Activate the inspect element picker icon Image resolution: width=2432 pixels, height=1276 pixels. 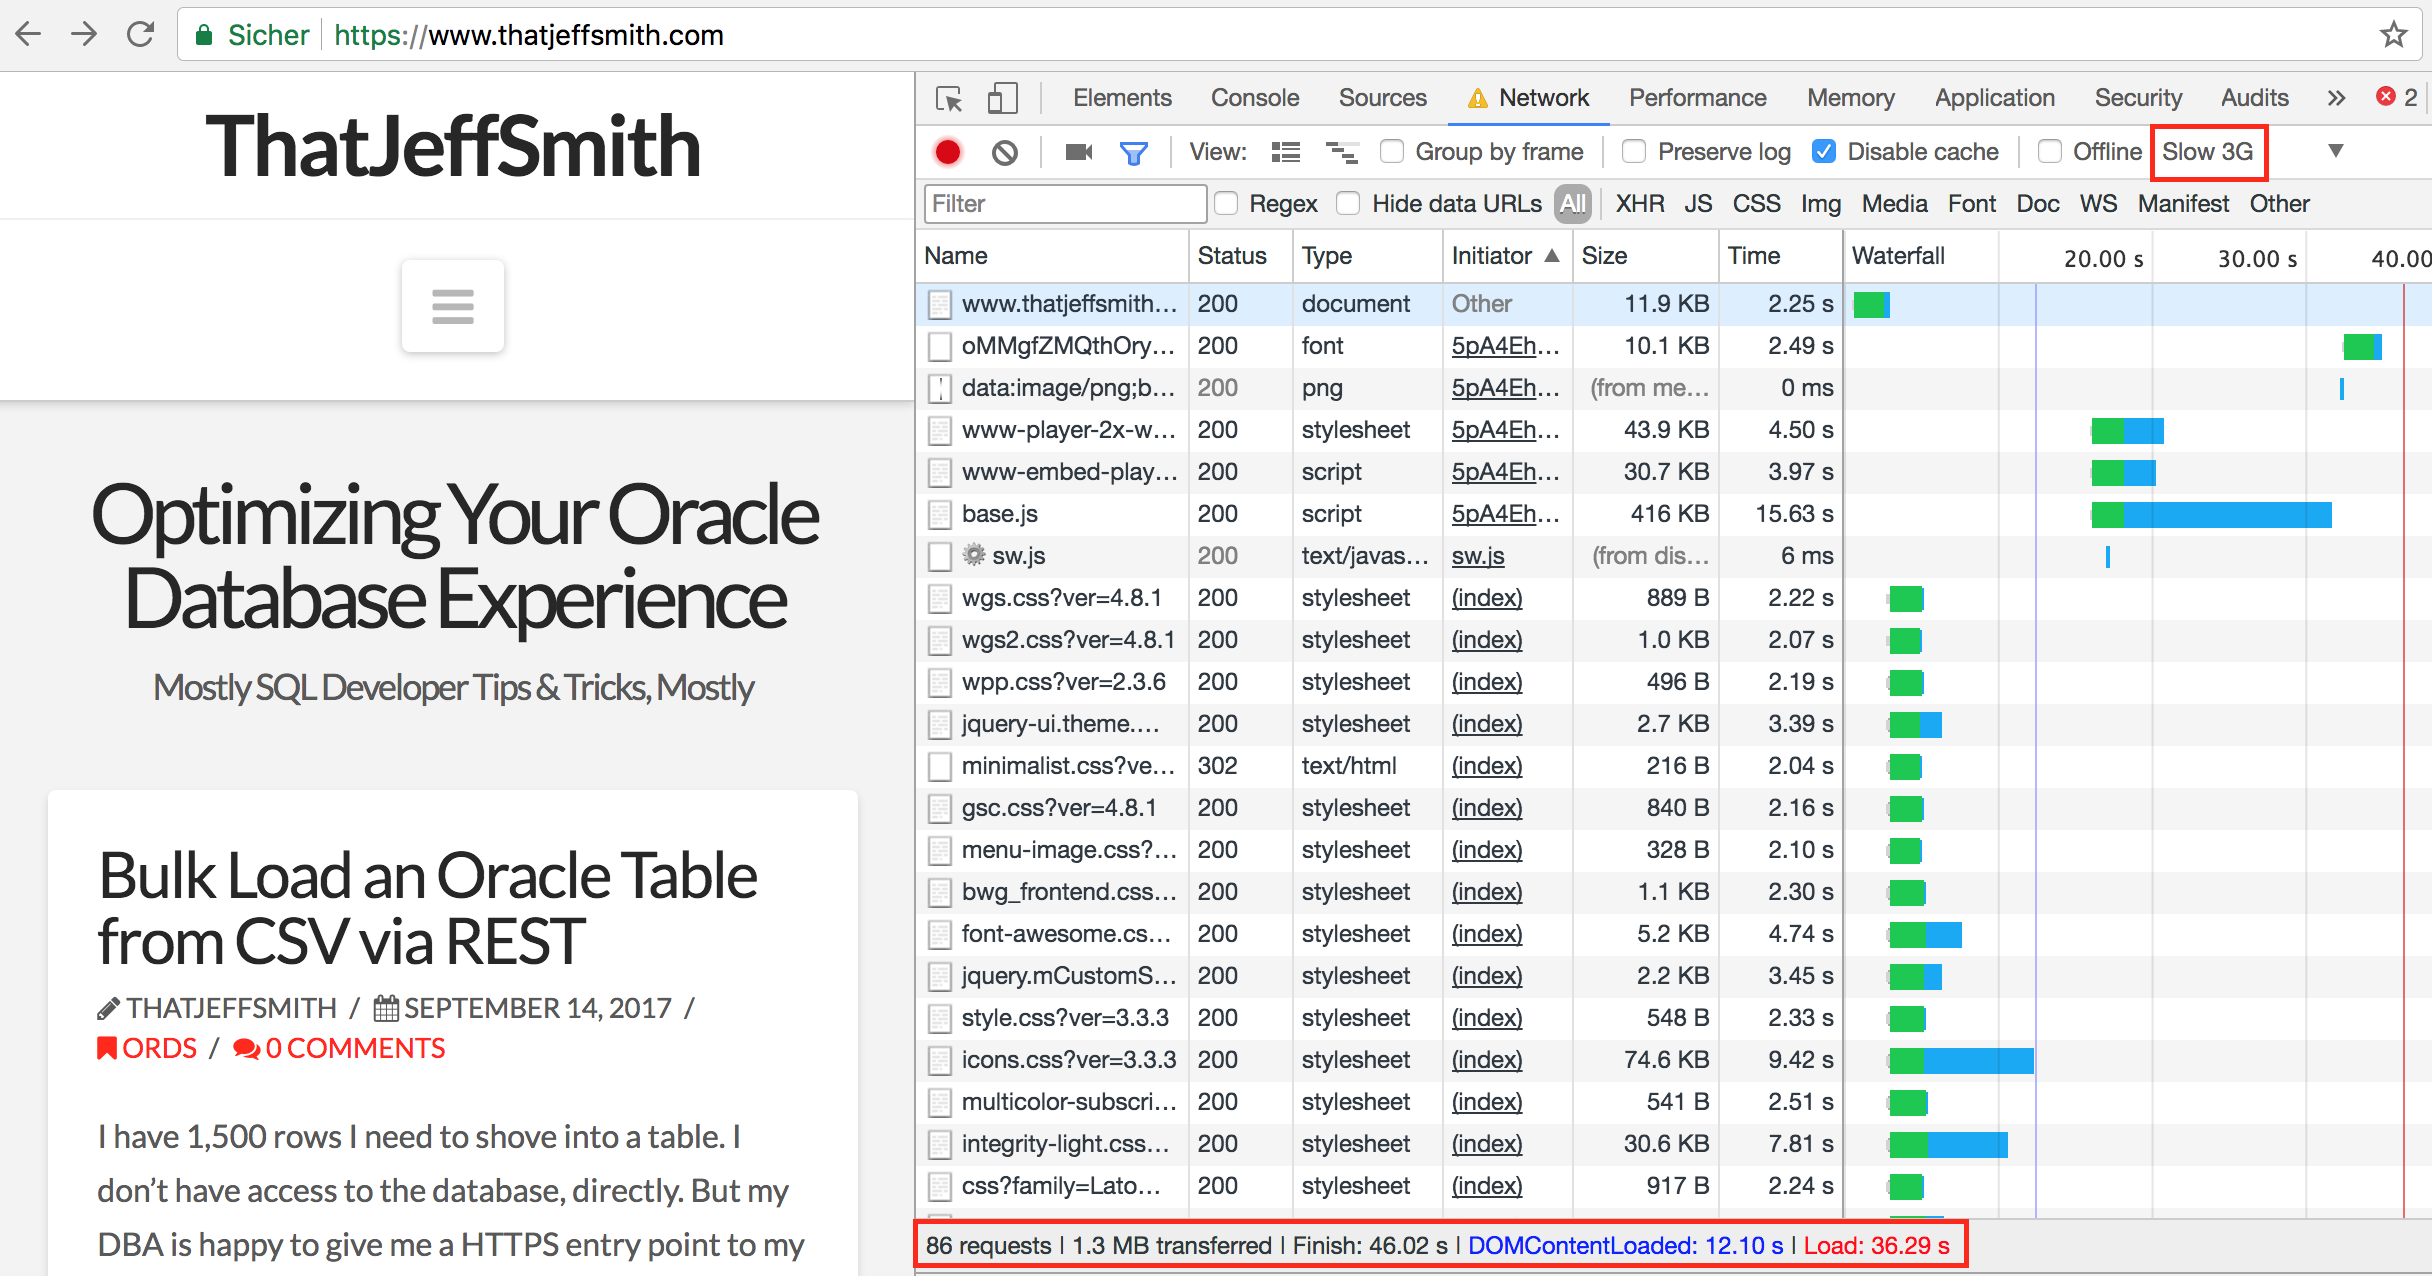click(x=949, y=98)
